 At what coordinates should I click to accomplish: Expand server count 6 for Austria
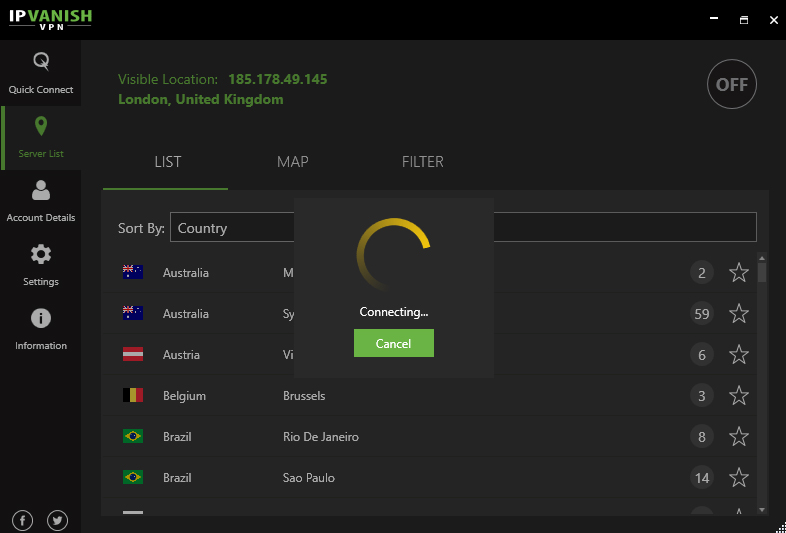[702, 354]
